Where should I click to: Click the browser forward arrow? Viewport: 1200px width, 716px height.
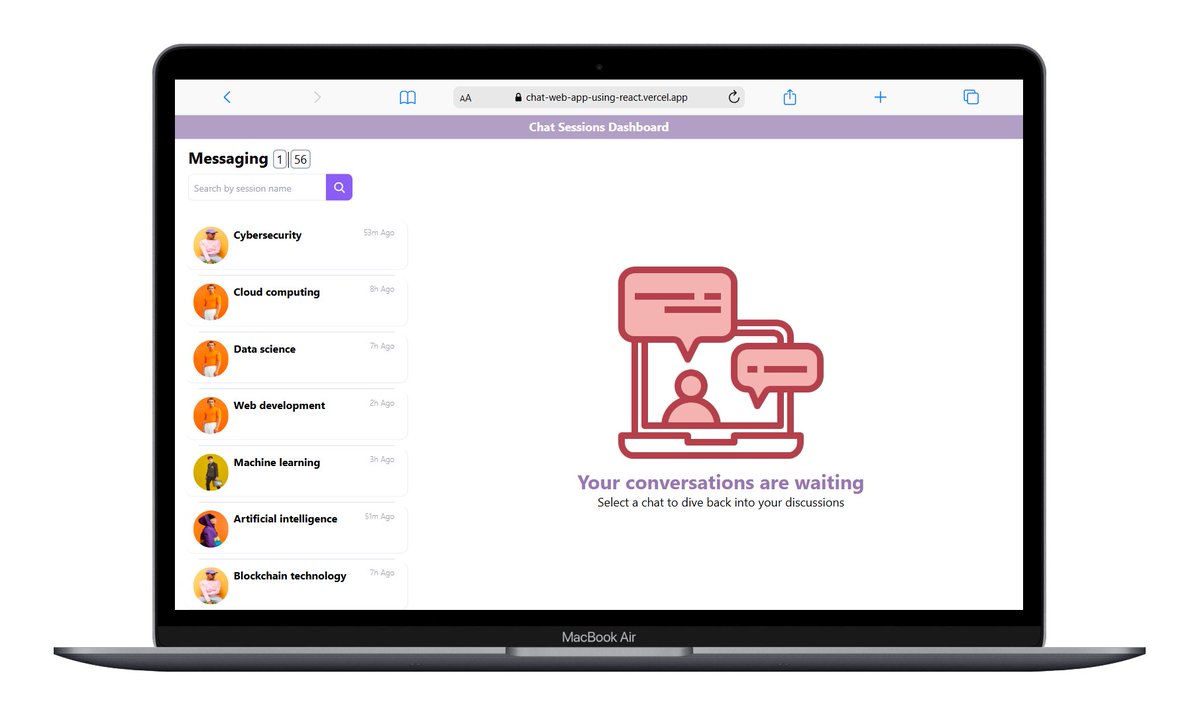[317, 97]
